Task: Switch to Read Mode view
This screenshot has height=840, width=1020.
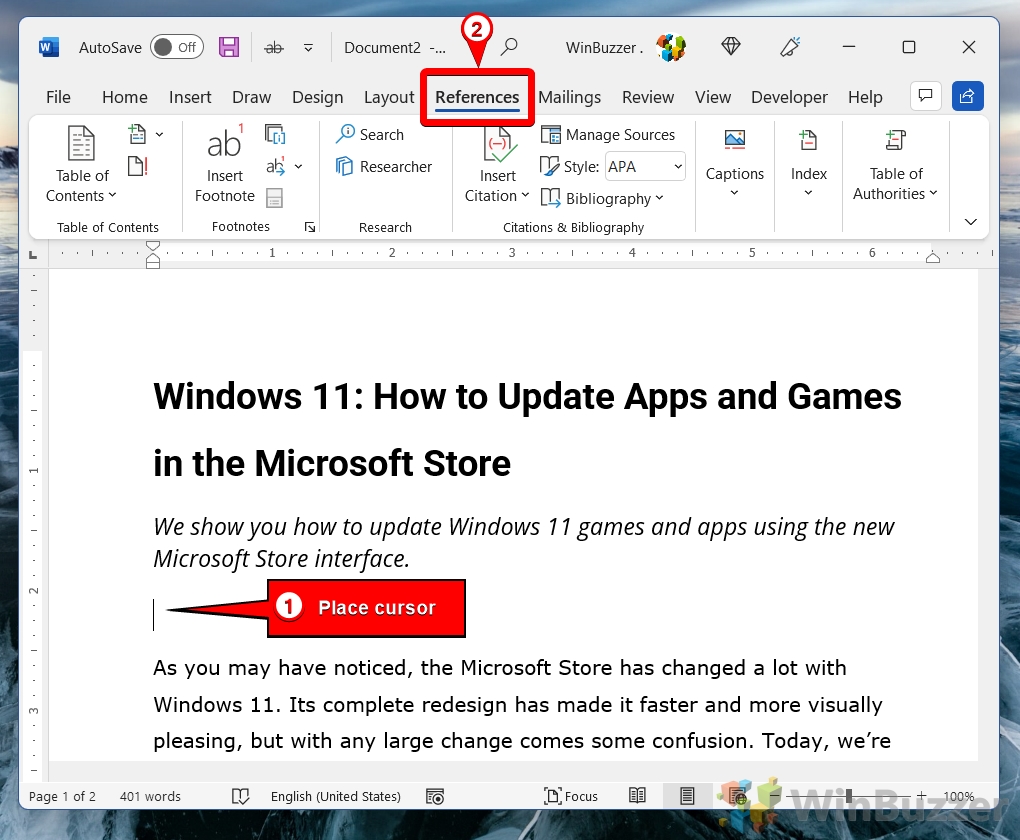Action: pyautogui.click(x=638, y=796)
